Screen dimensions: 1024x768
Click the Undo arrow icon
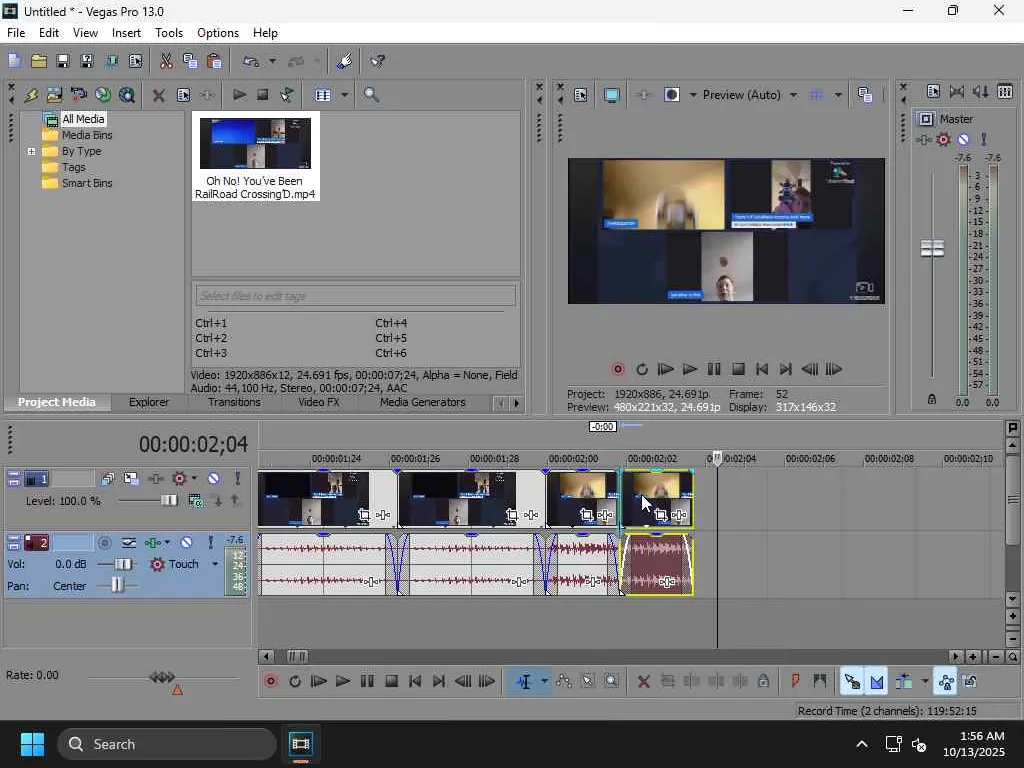pyautogui.click(x=251, y=61)
